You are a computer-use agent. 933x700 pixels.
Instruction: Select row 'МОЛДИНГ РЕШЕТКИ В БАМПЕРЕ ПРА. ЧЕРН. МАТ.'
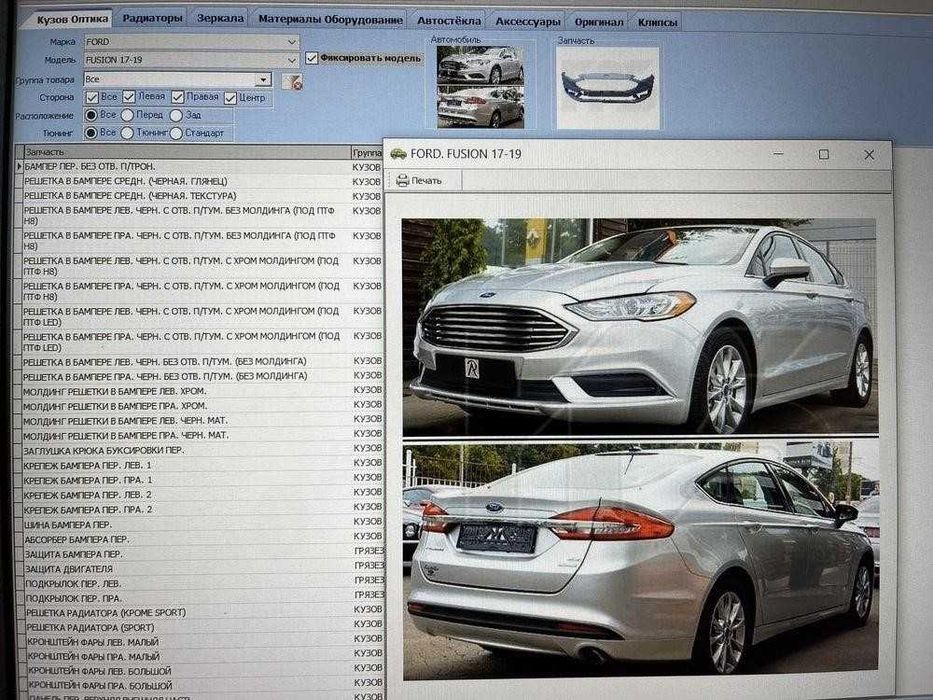pyautogui.click(x=201, y=435)
